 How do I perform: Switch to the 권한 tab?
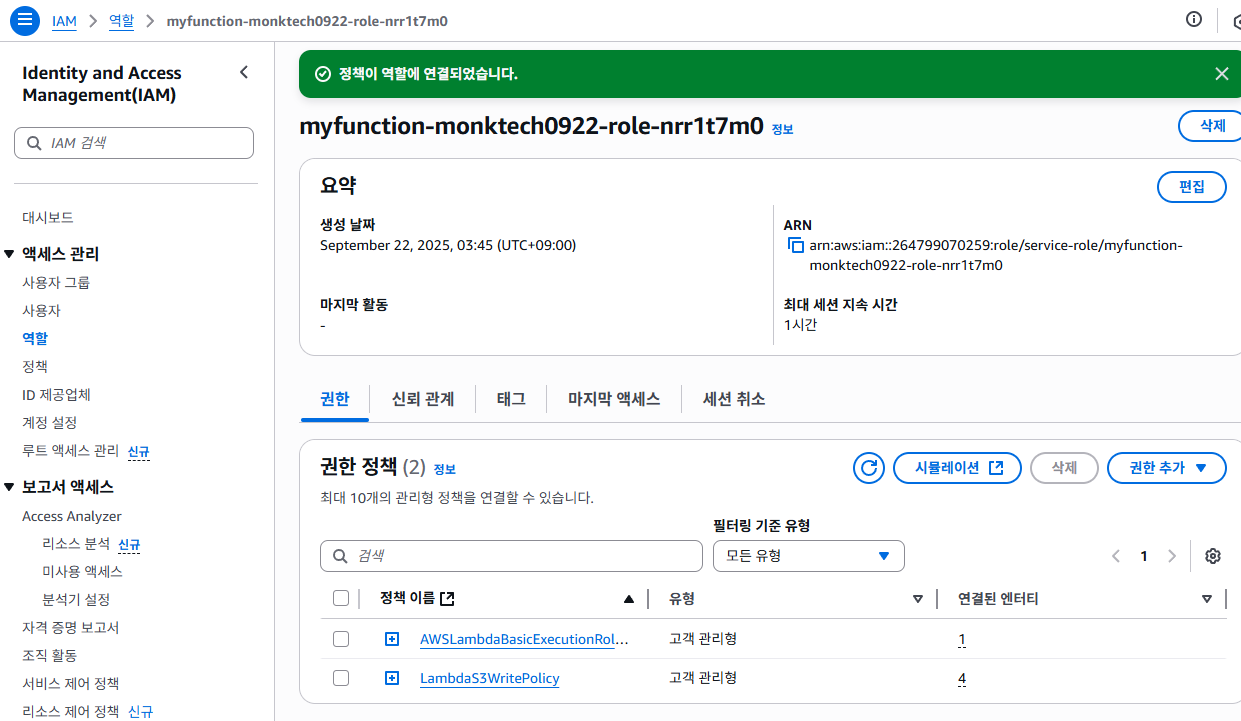click(x=334, y=399)
